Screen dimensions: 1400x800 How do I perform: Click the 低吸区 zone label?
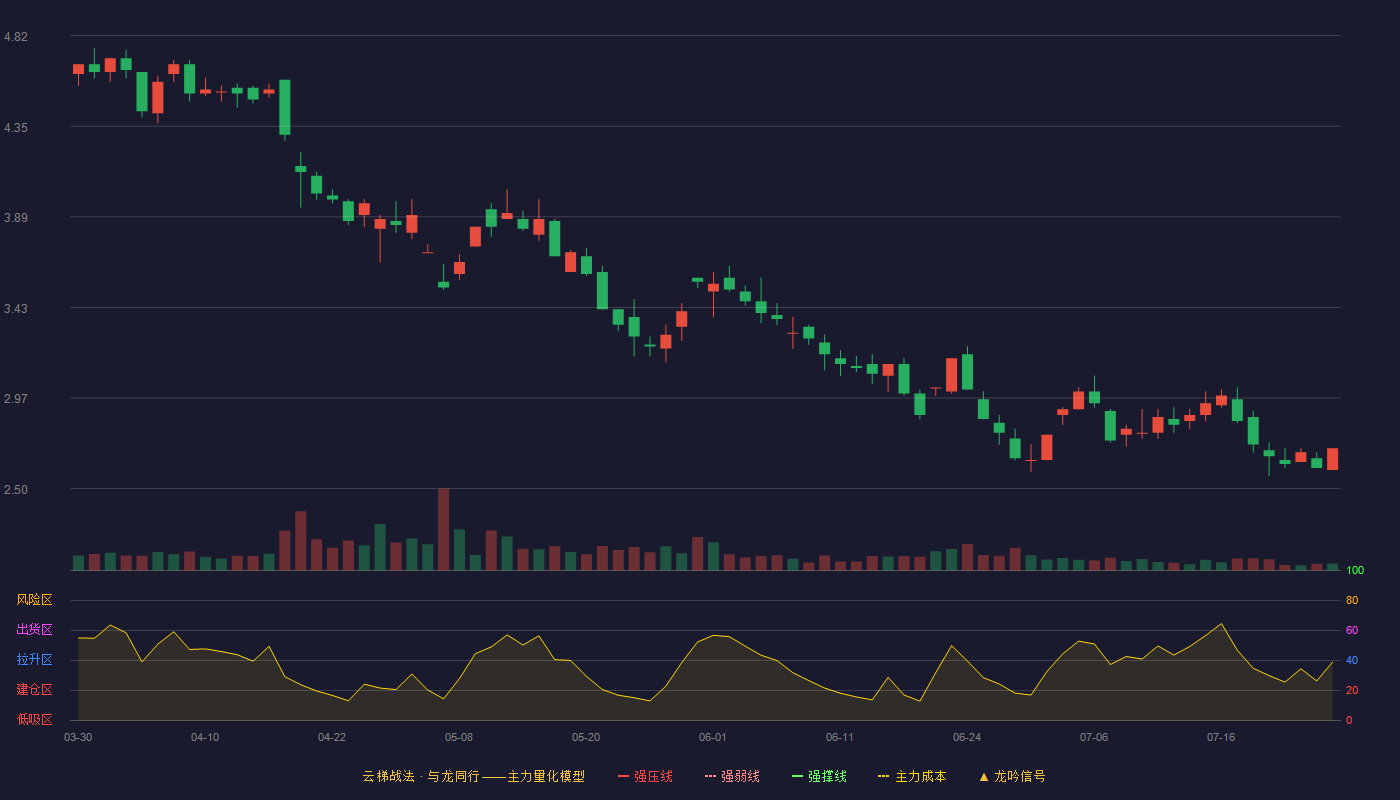pos(34,720)
